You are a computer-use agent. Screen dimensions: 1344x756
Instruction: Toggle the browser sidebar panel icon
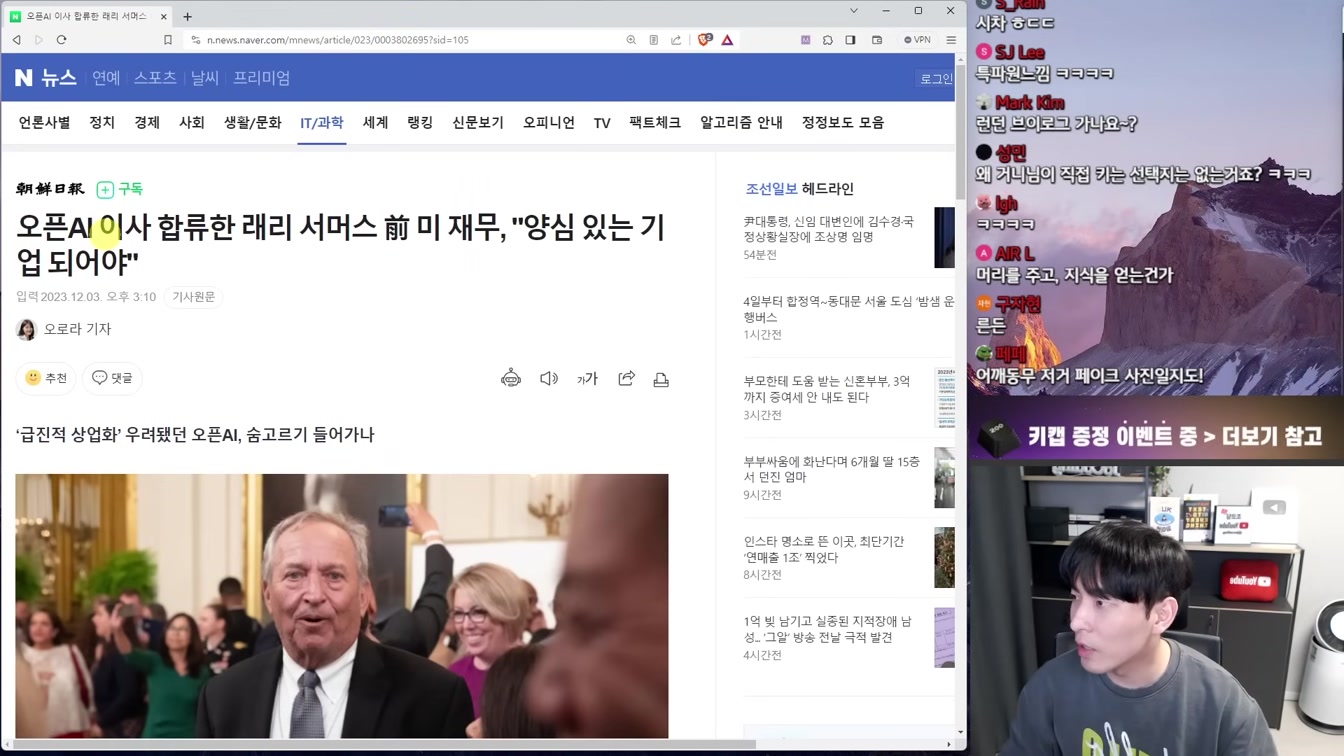point(850,40)
